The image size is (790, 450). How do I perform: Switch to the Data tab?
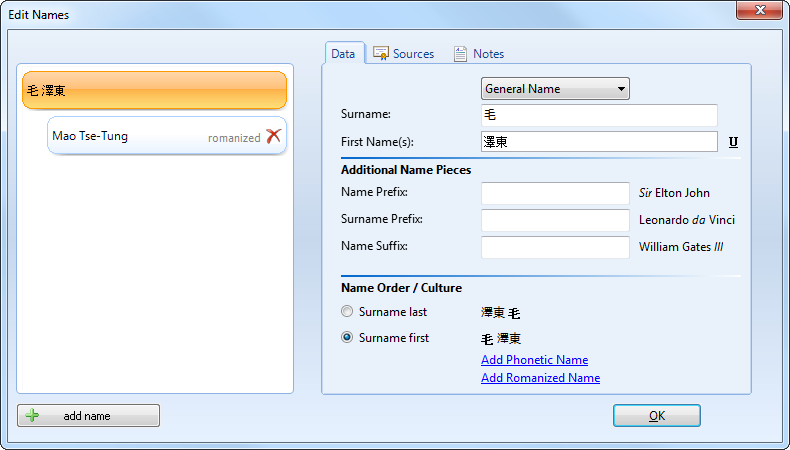(x=343, y=54)
